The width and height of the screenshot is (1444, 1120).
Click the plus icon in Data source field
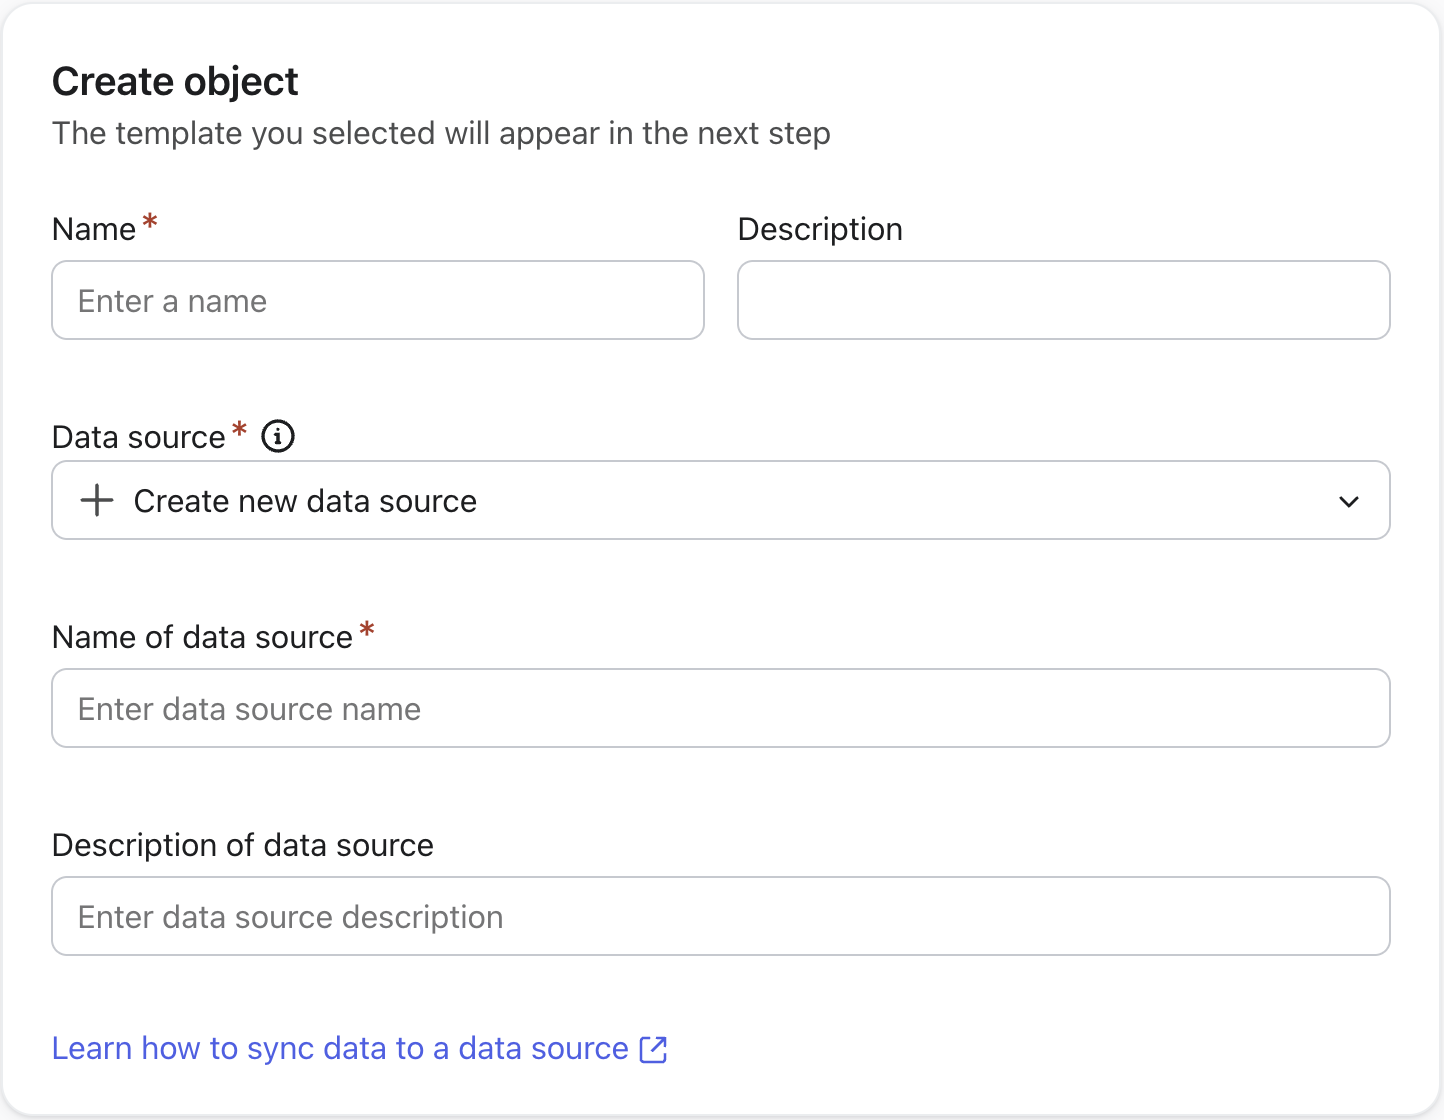tap(97, 500)
